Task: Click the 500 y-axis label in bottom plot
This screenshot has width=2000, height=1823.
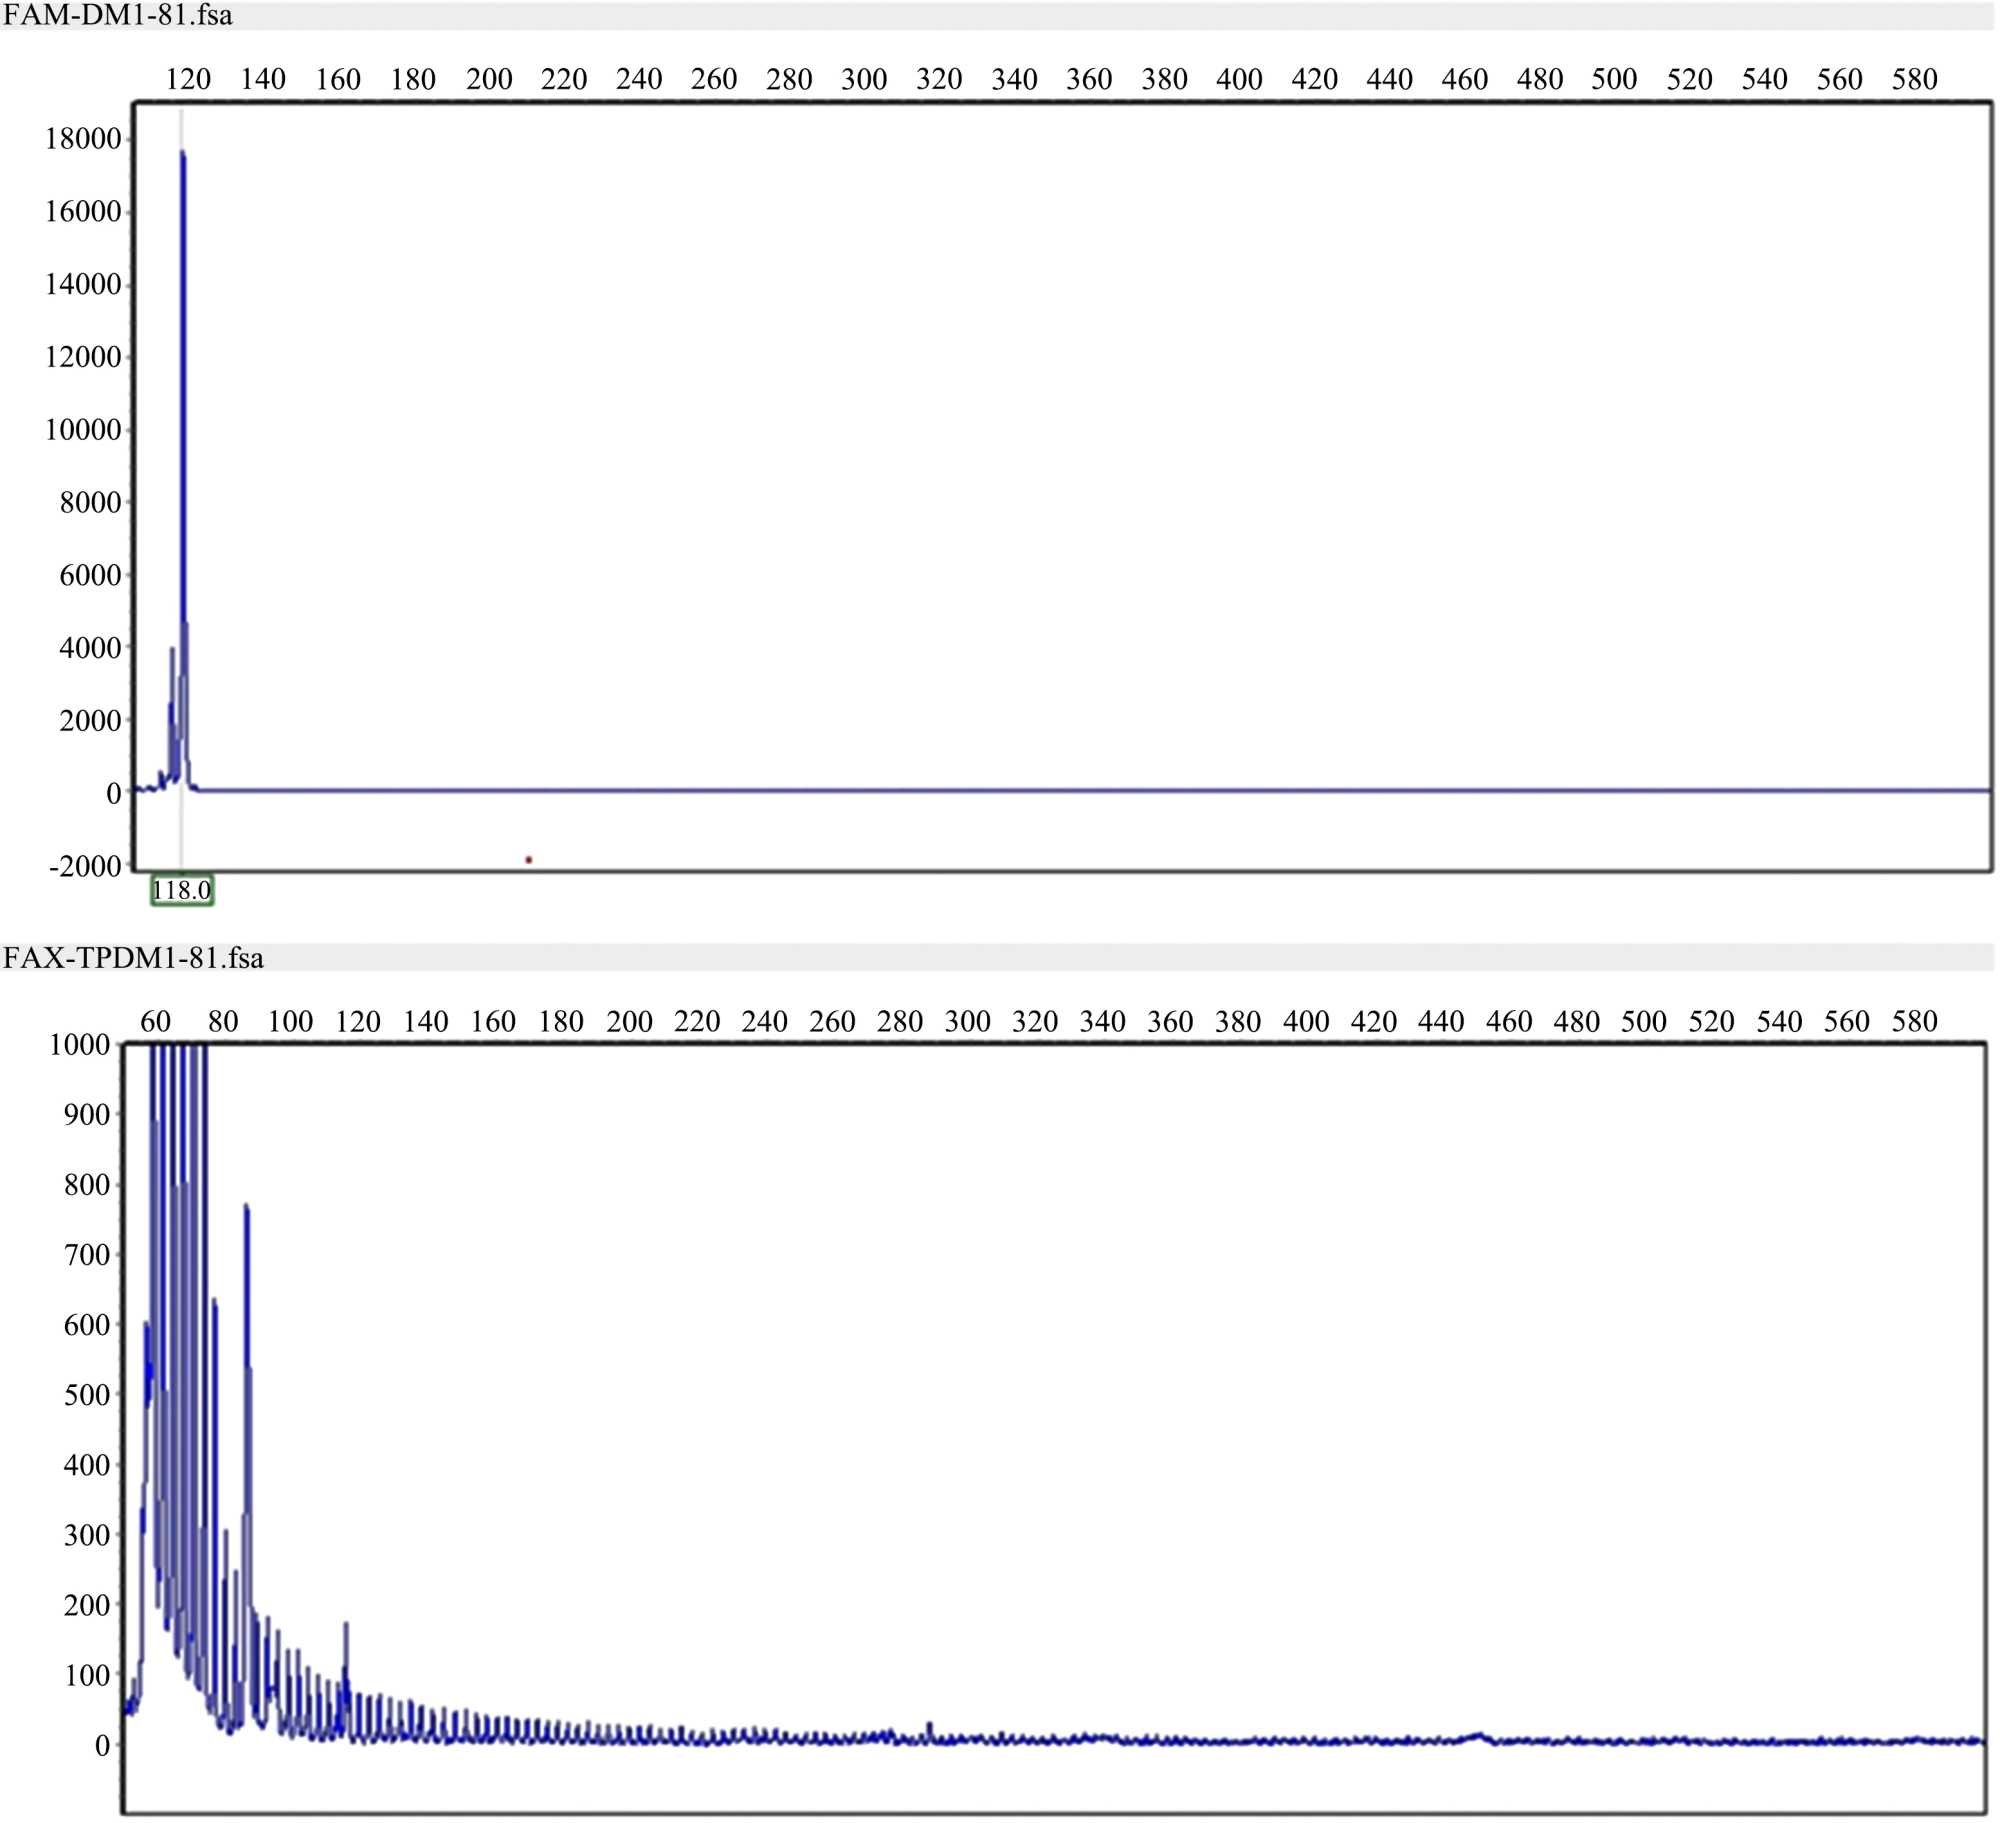Action: [x=87, y=1394]
